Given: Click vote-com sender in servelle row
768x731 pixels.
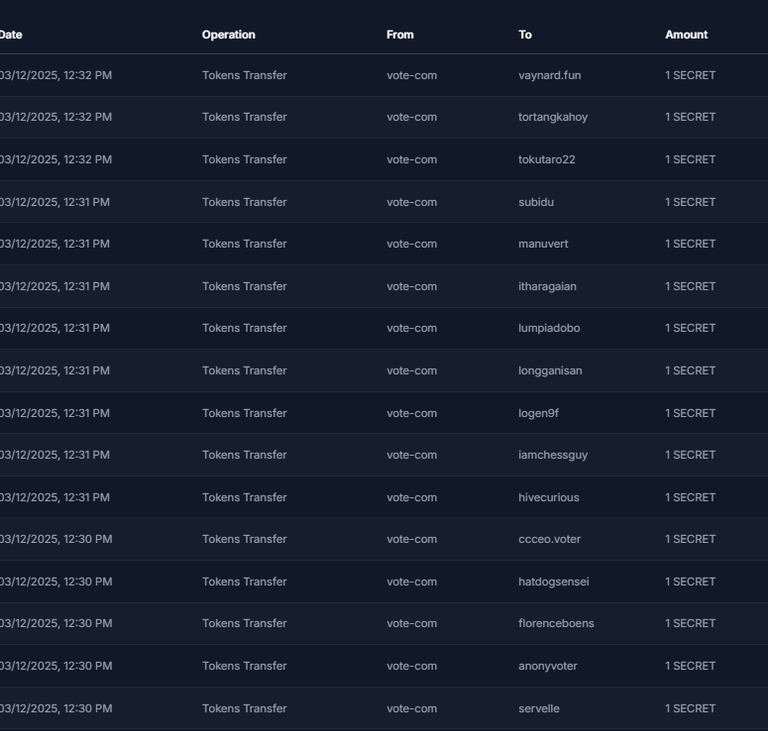Looking at the screenshot, I should pyautogui.click(x=411, y=709).
